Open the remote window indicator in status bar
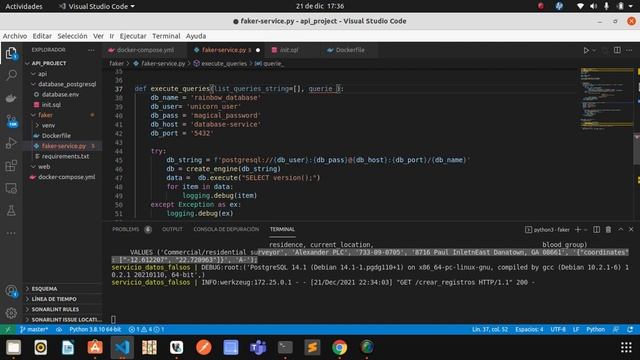 pos(7,329)
